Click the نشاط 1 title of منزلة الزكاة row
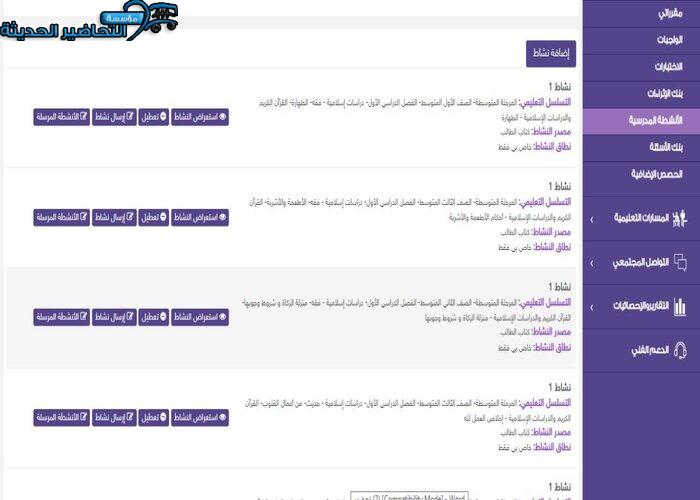Viewport: 700px width, 500px height. pos(560,287)
